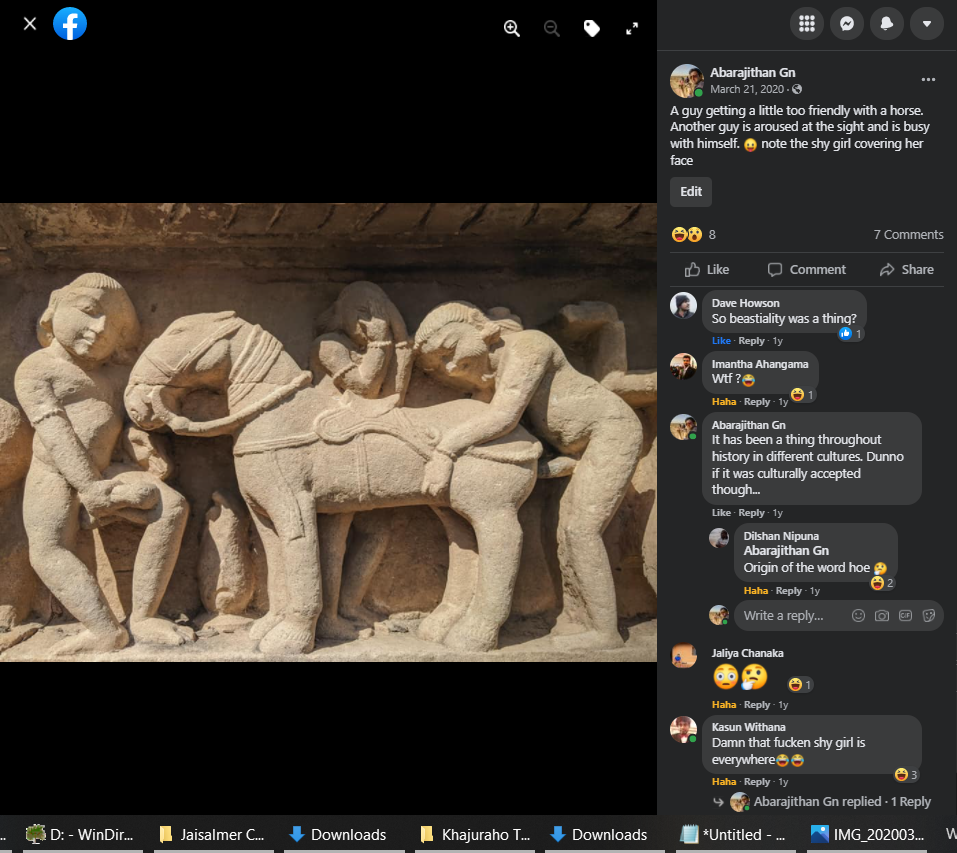
Task: Toggle the Haha reaction on Kasun Withana's comment
Action: tap(724, 781)
